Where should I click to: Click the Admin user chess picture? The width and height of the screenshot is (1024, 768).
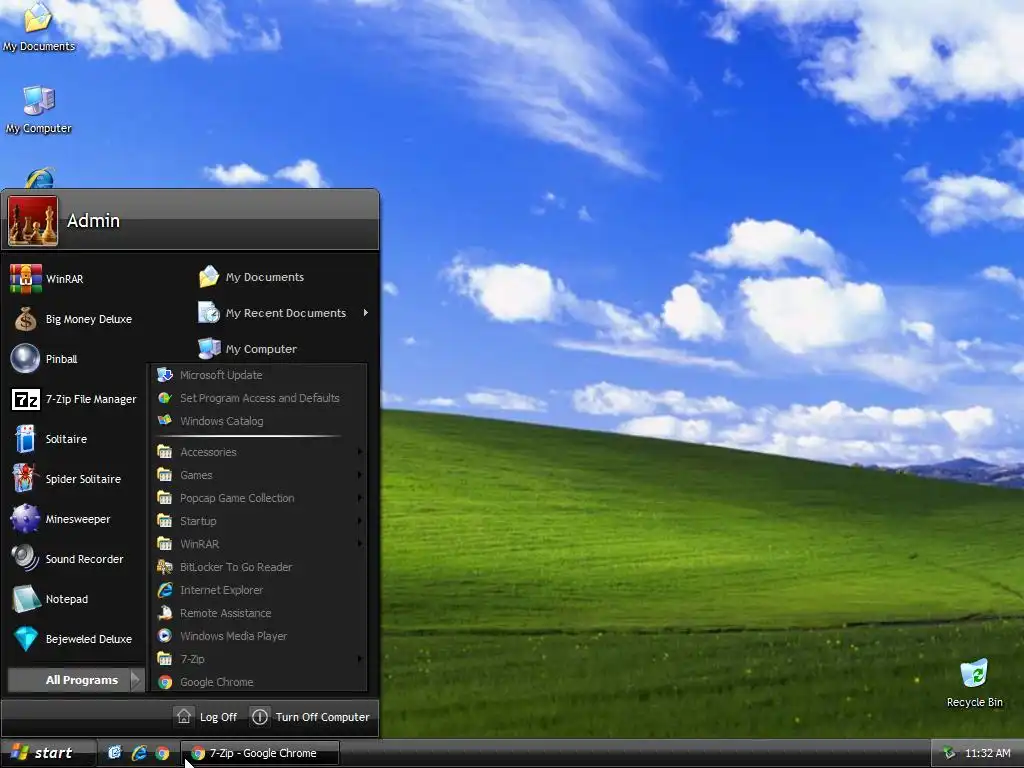[x=33, y=221]
